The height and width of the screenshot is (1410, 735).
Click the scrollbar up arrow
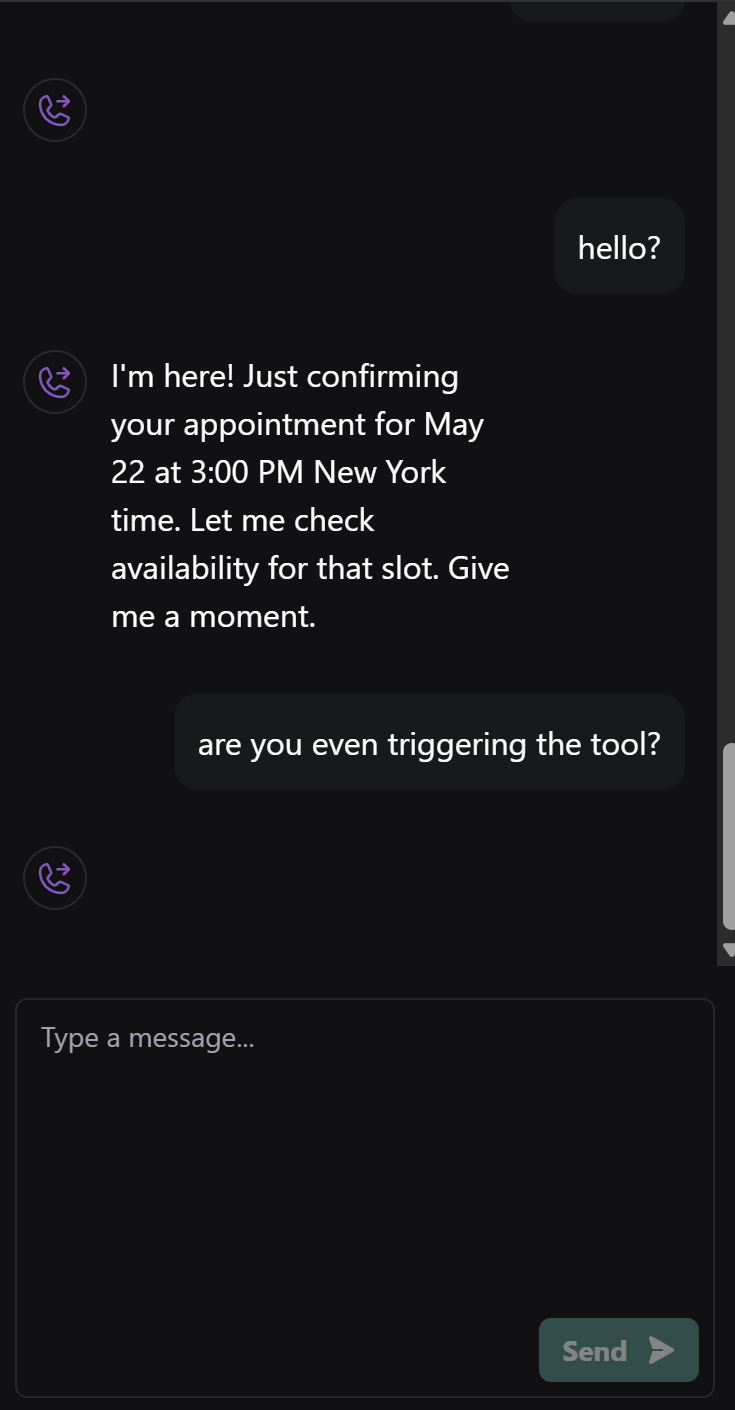tap(727, 17)
